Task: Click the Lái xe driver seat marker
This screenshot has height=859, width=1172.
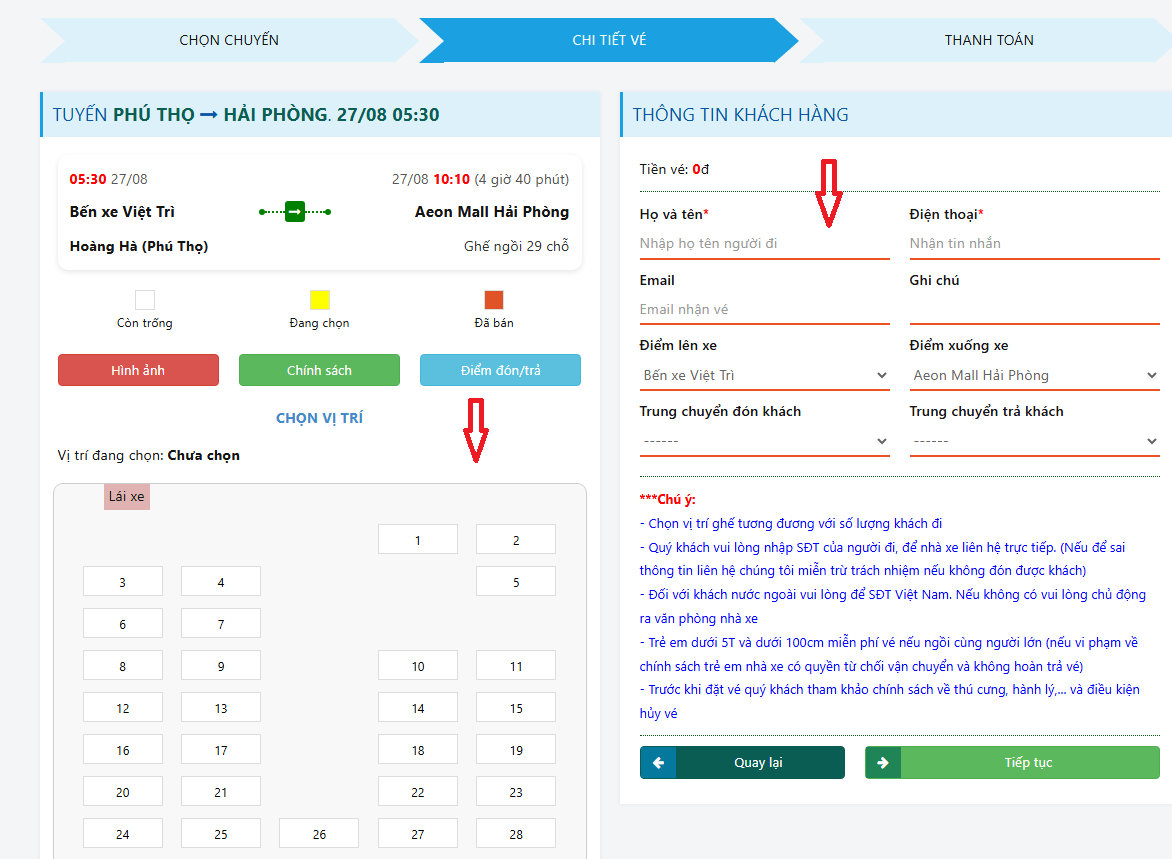Action: coord(127,497)
